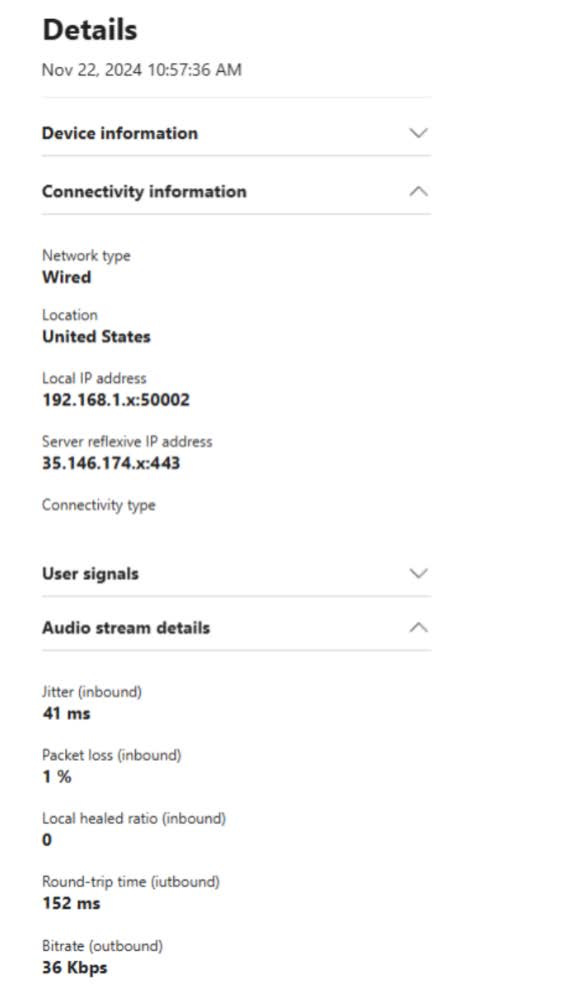Select the Details panel heading
Image resolution: width=562 pixels, height=996 pixels.
tap(90, 30)
